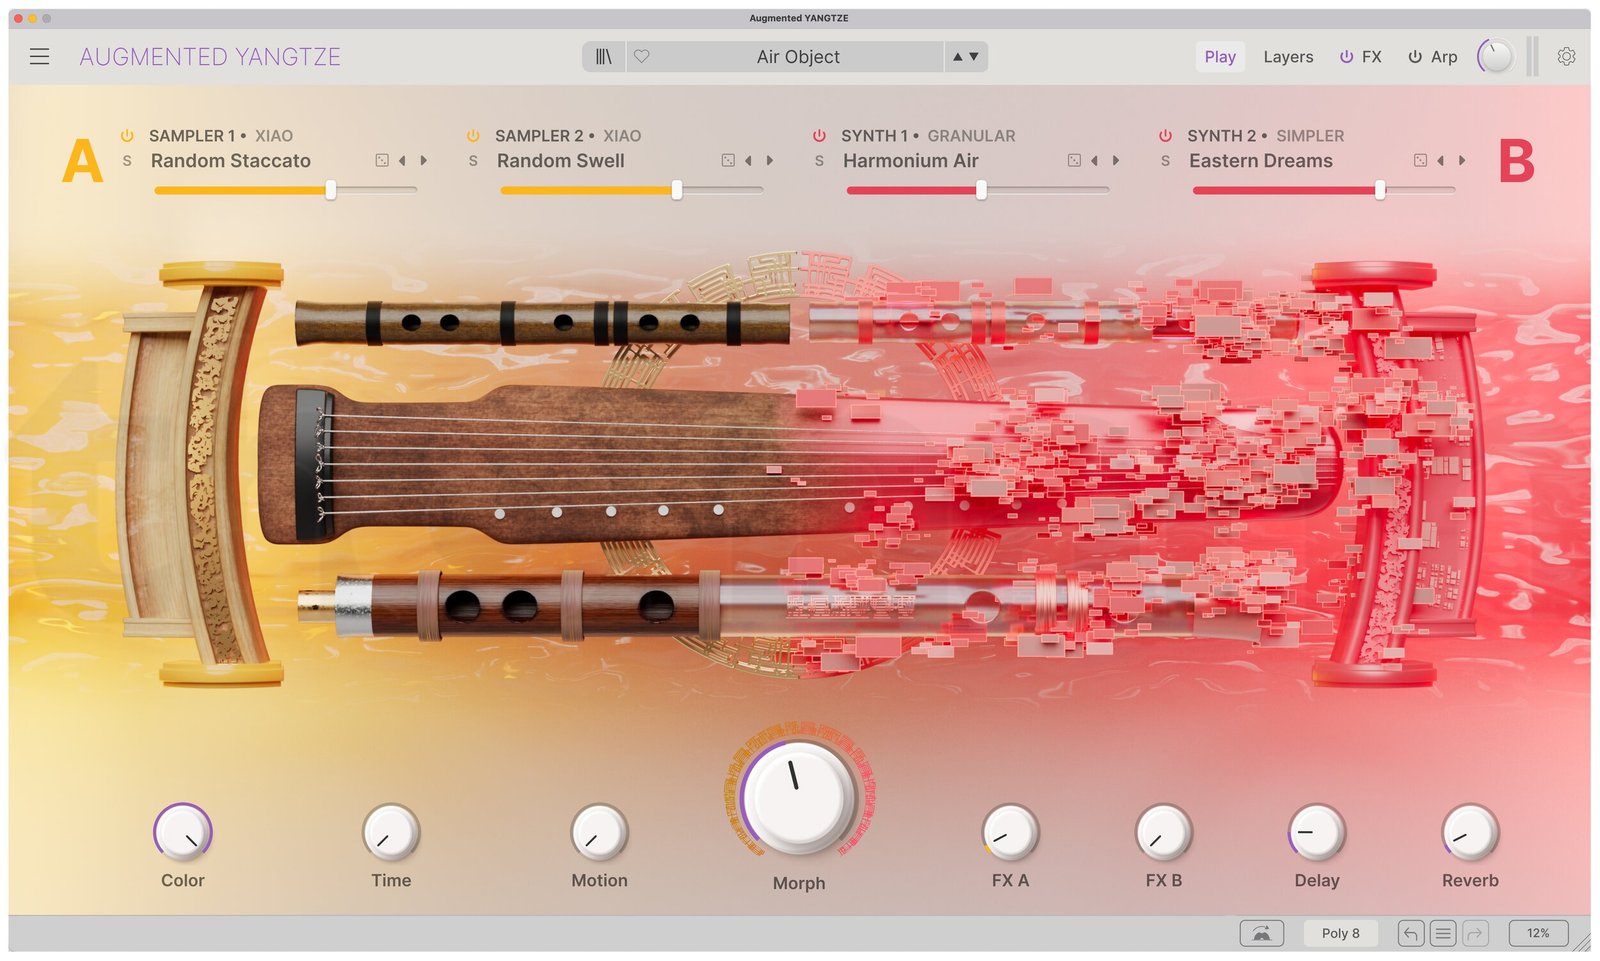Screen dimensions: 1600x961
Task: Switch to the Play tab
Action: point(1219,57)
